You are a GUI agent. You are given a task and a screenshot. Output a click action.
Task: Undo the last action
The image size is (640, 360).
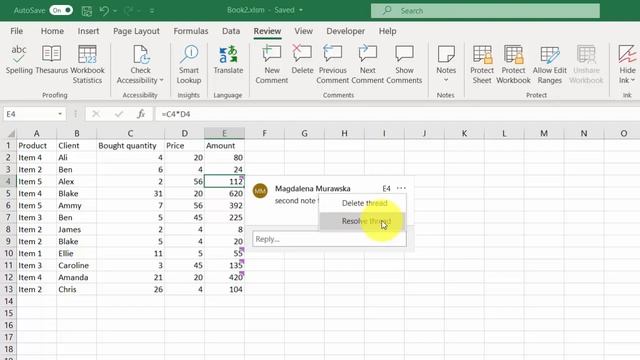click(x=104, y=11)
